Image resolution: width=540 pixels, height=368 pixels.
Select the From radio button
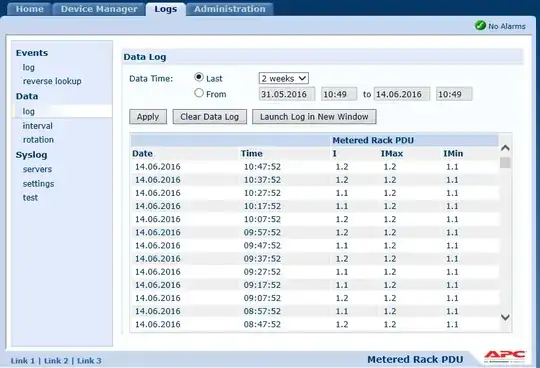click(x=199, y=93)
